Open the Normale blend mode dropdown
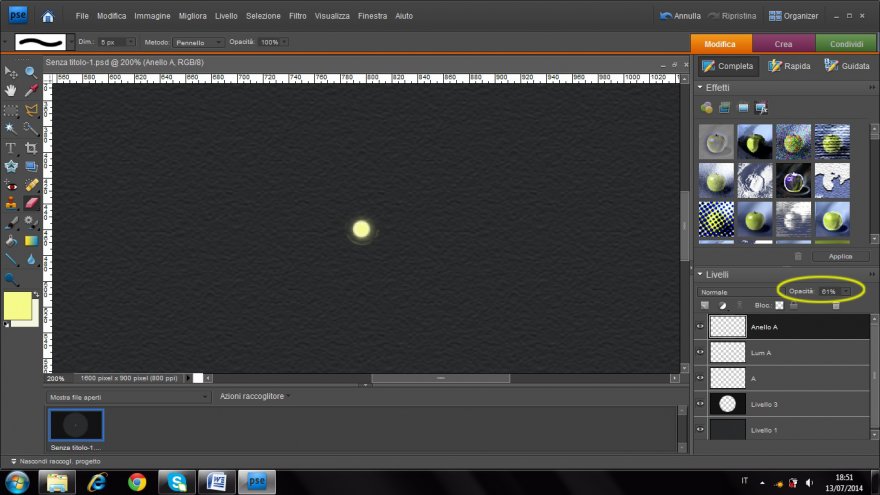Screen dimensions: 880x495 click(x=738, y=291)
